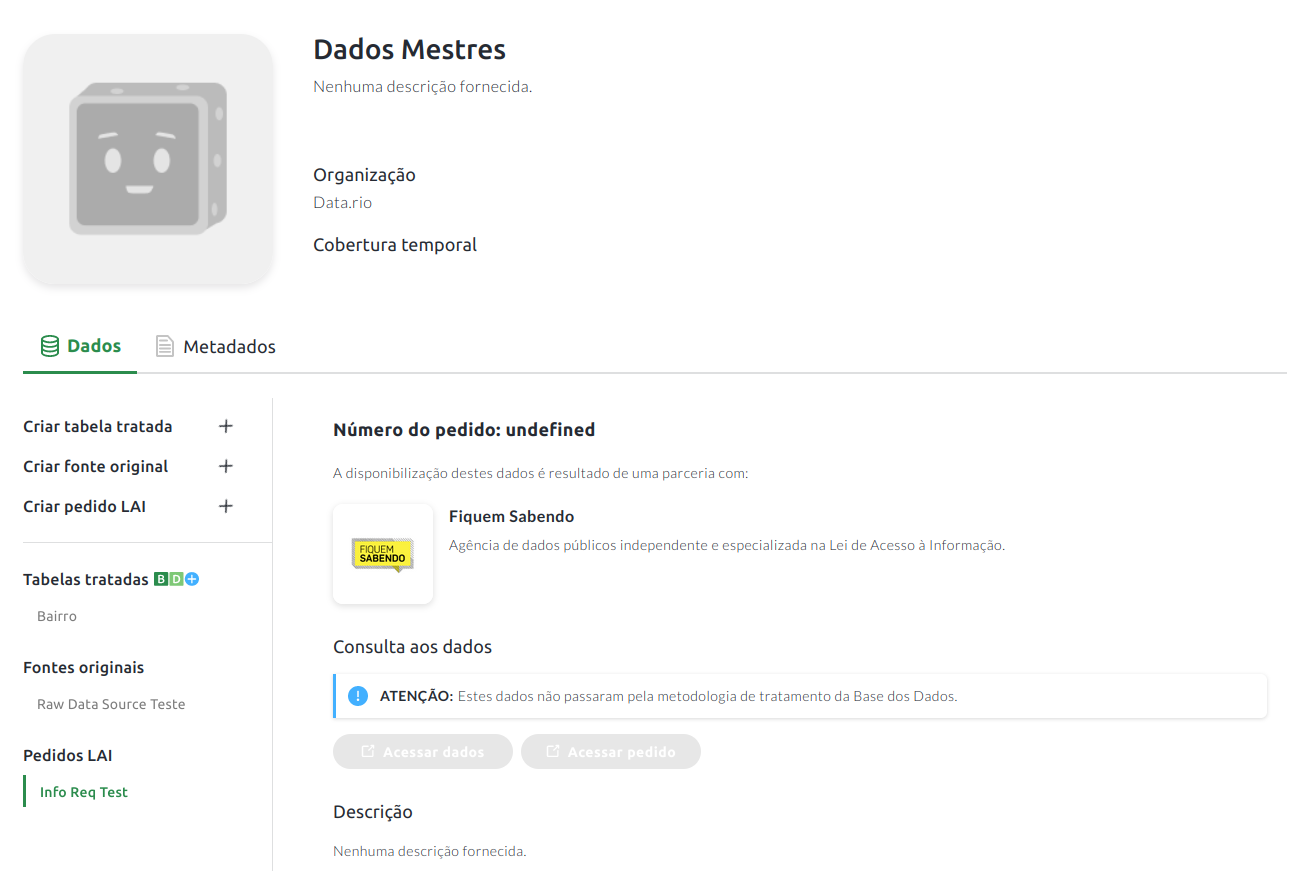This screenshot has width=1310, height=871.
Task: Click the plus icon beside Criar fonte original
Action: [226, 466]
